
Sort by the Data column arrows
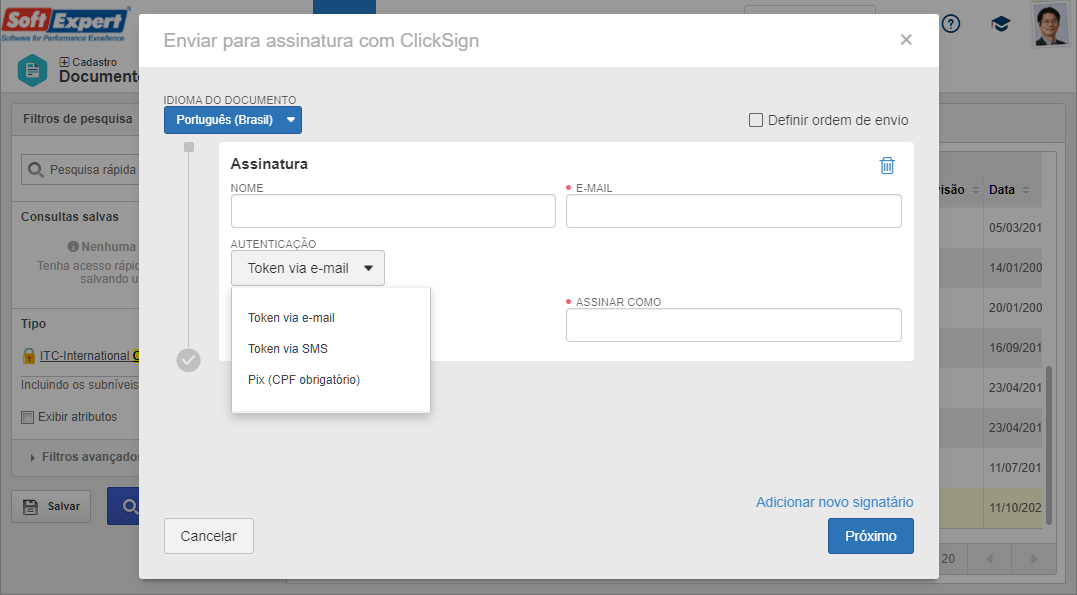click(1025, 190)
